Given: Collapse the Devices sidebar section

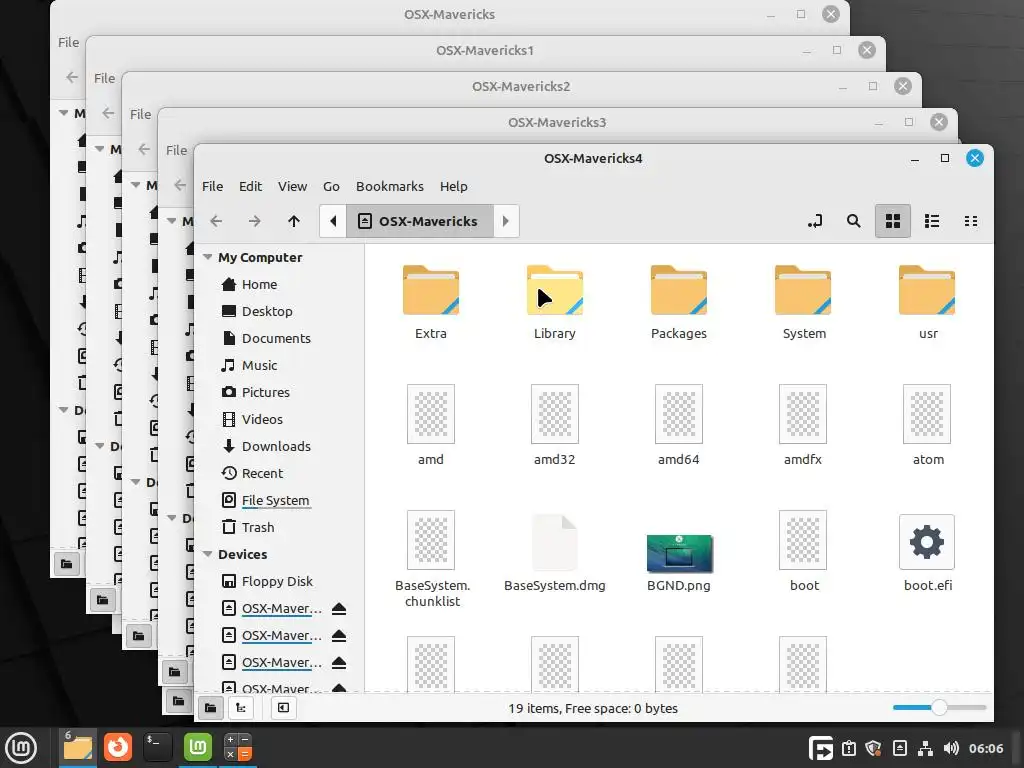Looking at the screenshot, I should 208,554.
